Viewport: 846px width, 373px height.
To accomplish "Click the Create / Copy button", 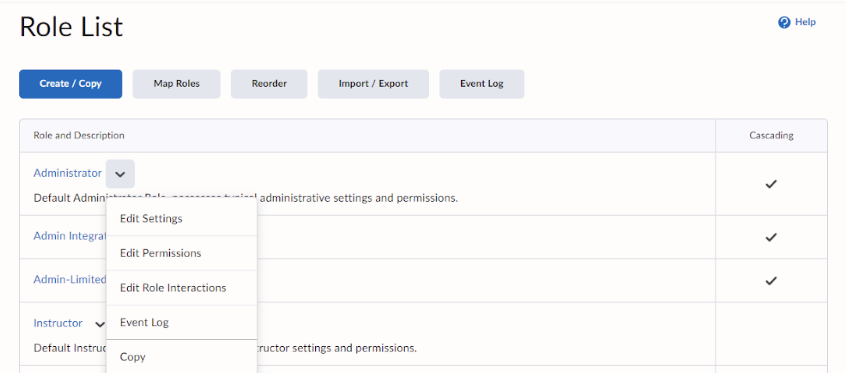I will [71, 84].
